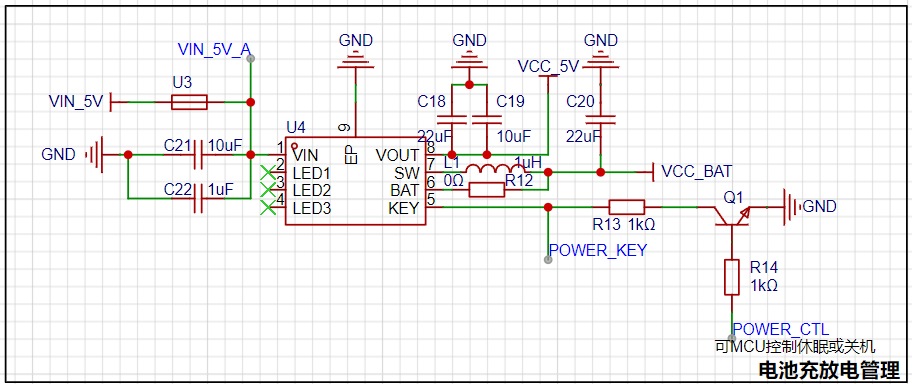Select the R14 resistor symbol
This screenshot has height=384, width=912.
[x=732, y=277]
